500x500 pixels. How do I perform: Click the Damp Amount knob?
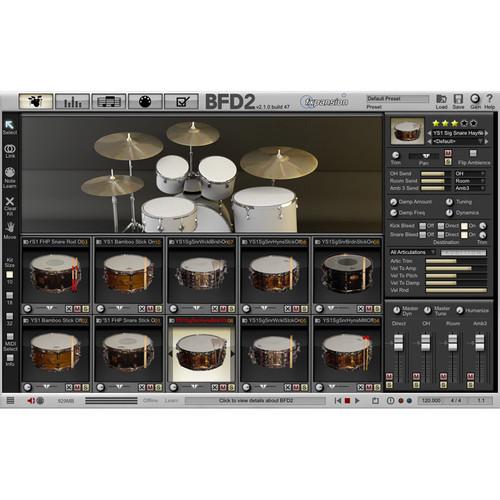pyautogui.click(x=394, y=202)
